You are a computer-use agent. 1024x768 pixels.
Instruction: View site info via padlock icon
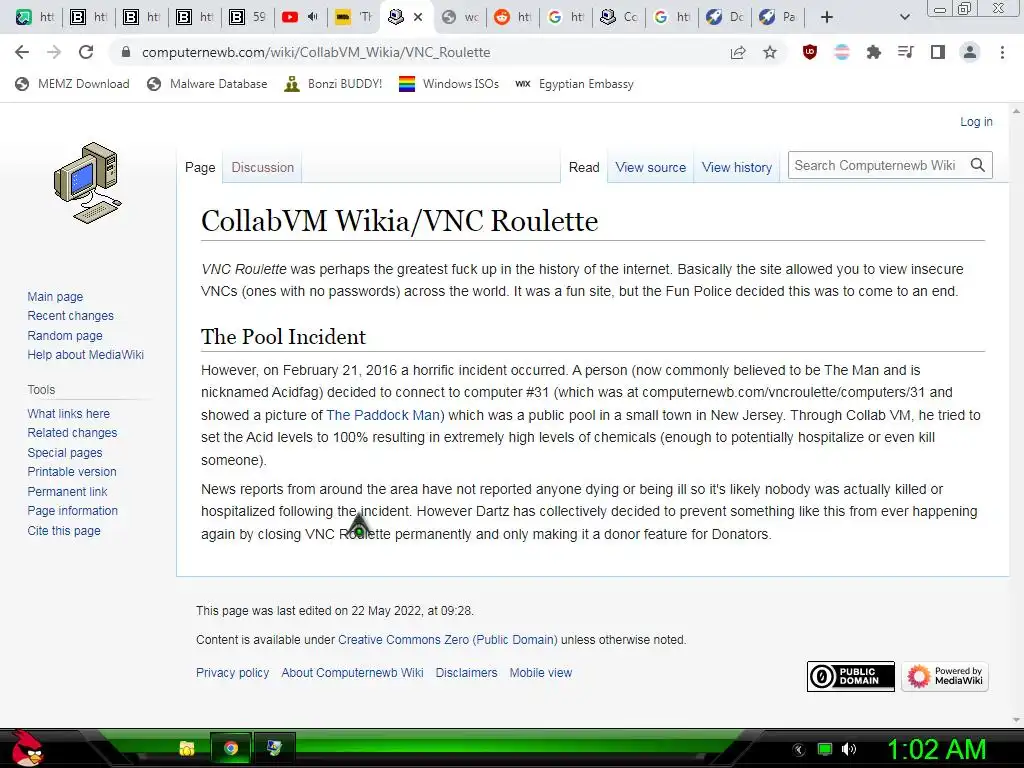(x=126, y=52)
